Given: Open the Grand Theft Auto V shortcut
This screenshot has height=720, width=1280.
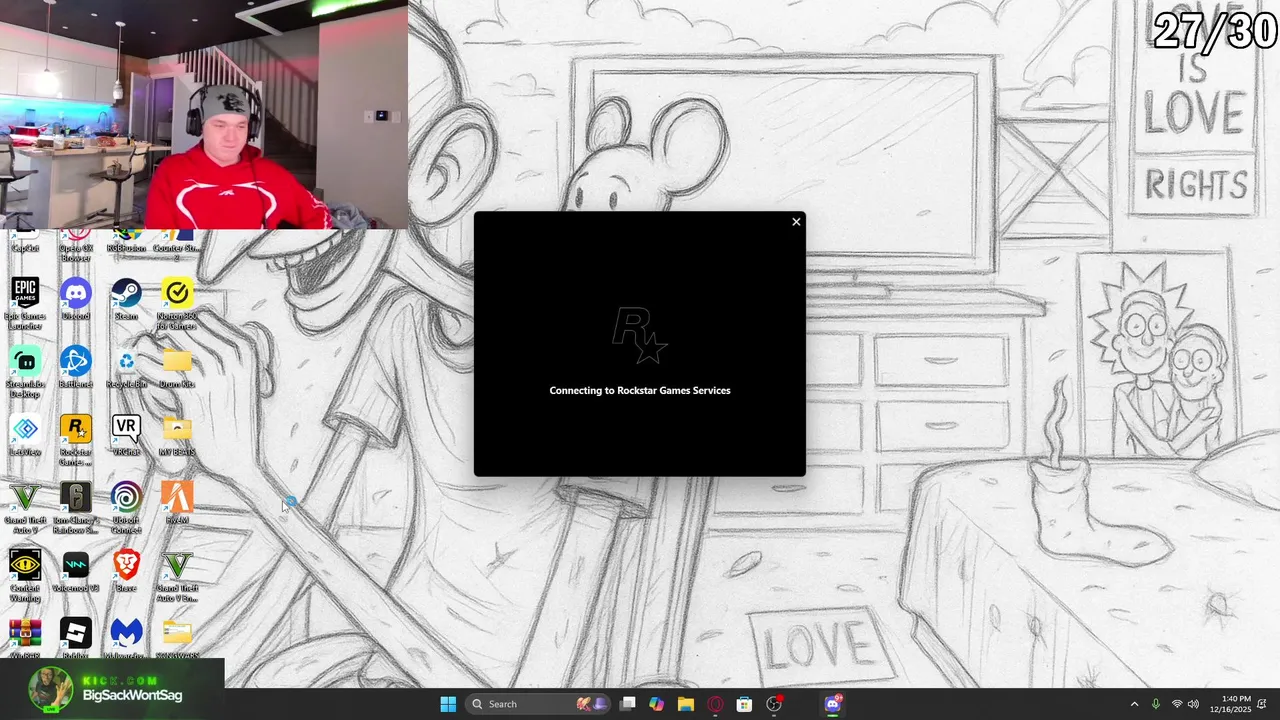Looking at the screenshot, I should (x=25, y=507).
